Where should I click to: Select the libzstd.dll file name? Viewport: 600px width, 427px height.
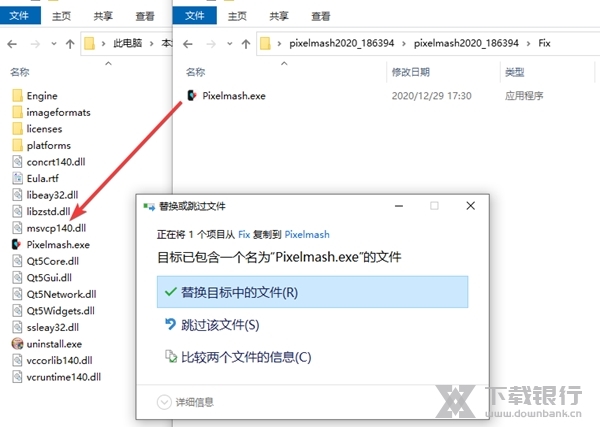point(49,211)
